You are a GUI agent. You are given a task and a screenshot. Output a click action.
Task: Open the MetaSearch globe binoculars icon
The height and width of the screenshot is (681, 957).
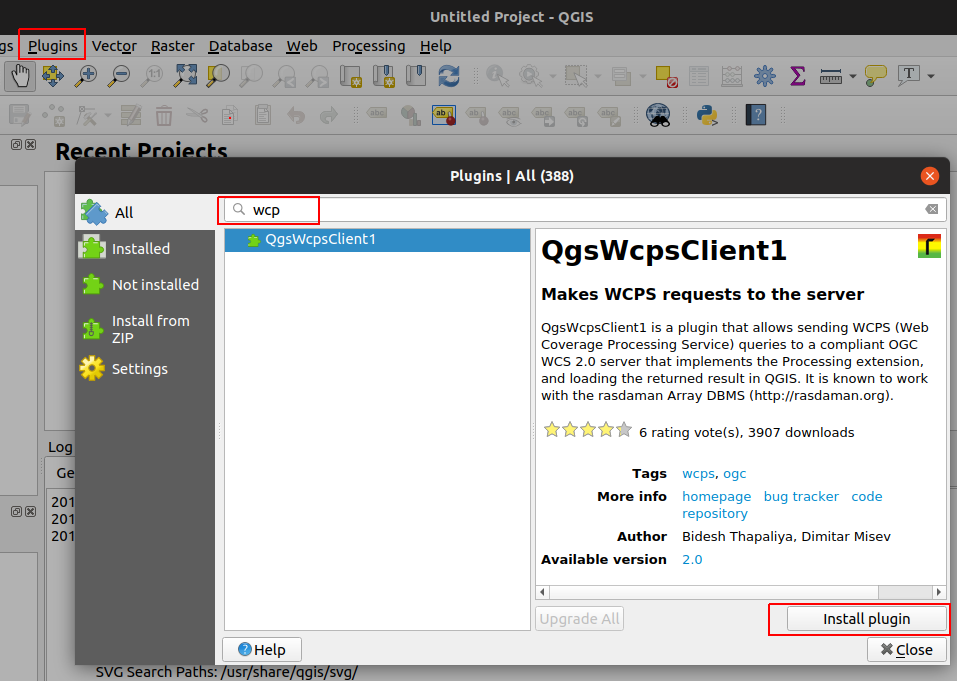coord(659,115)
